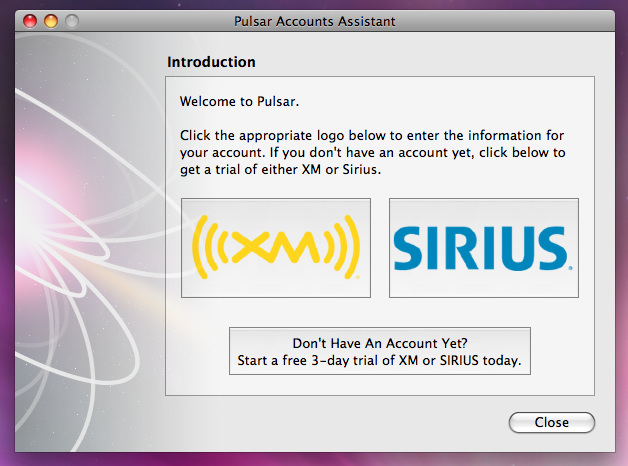This screenshot has height=466, width=628.
Task: Close the window with red traffic light
Action: 30,21
